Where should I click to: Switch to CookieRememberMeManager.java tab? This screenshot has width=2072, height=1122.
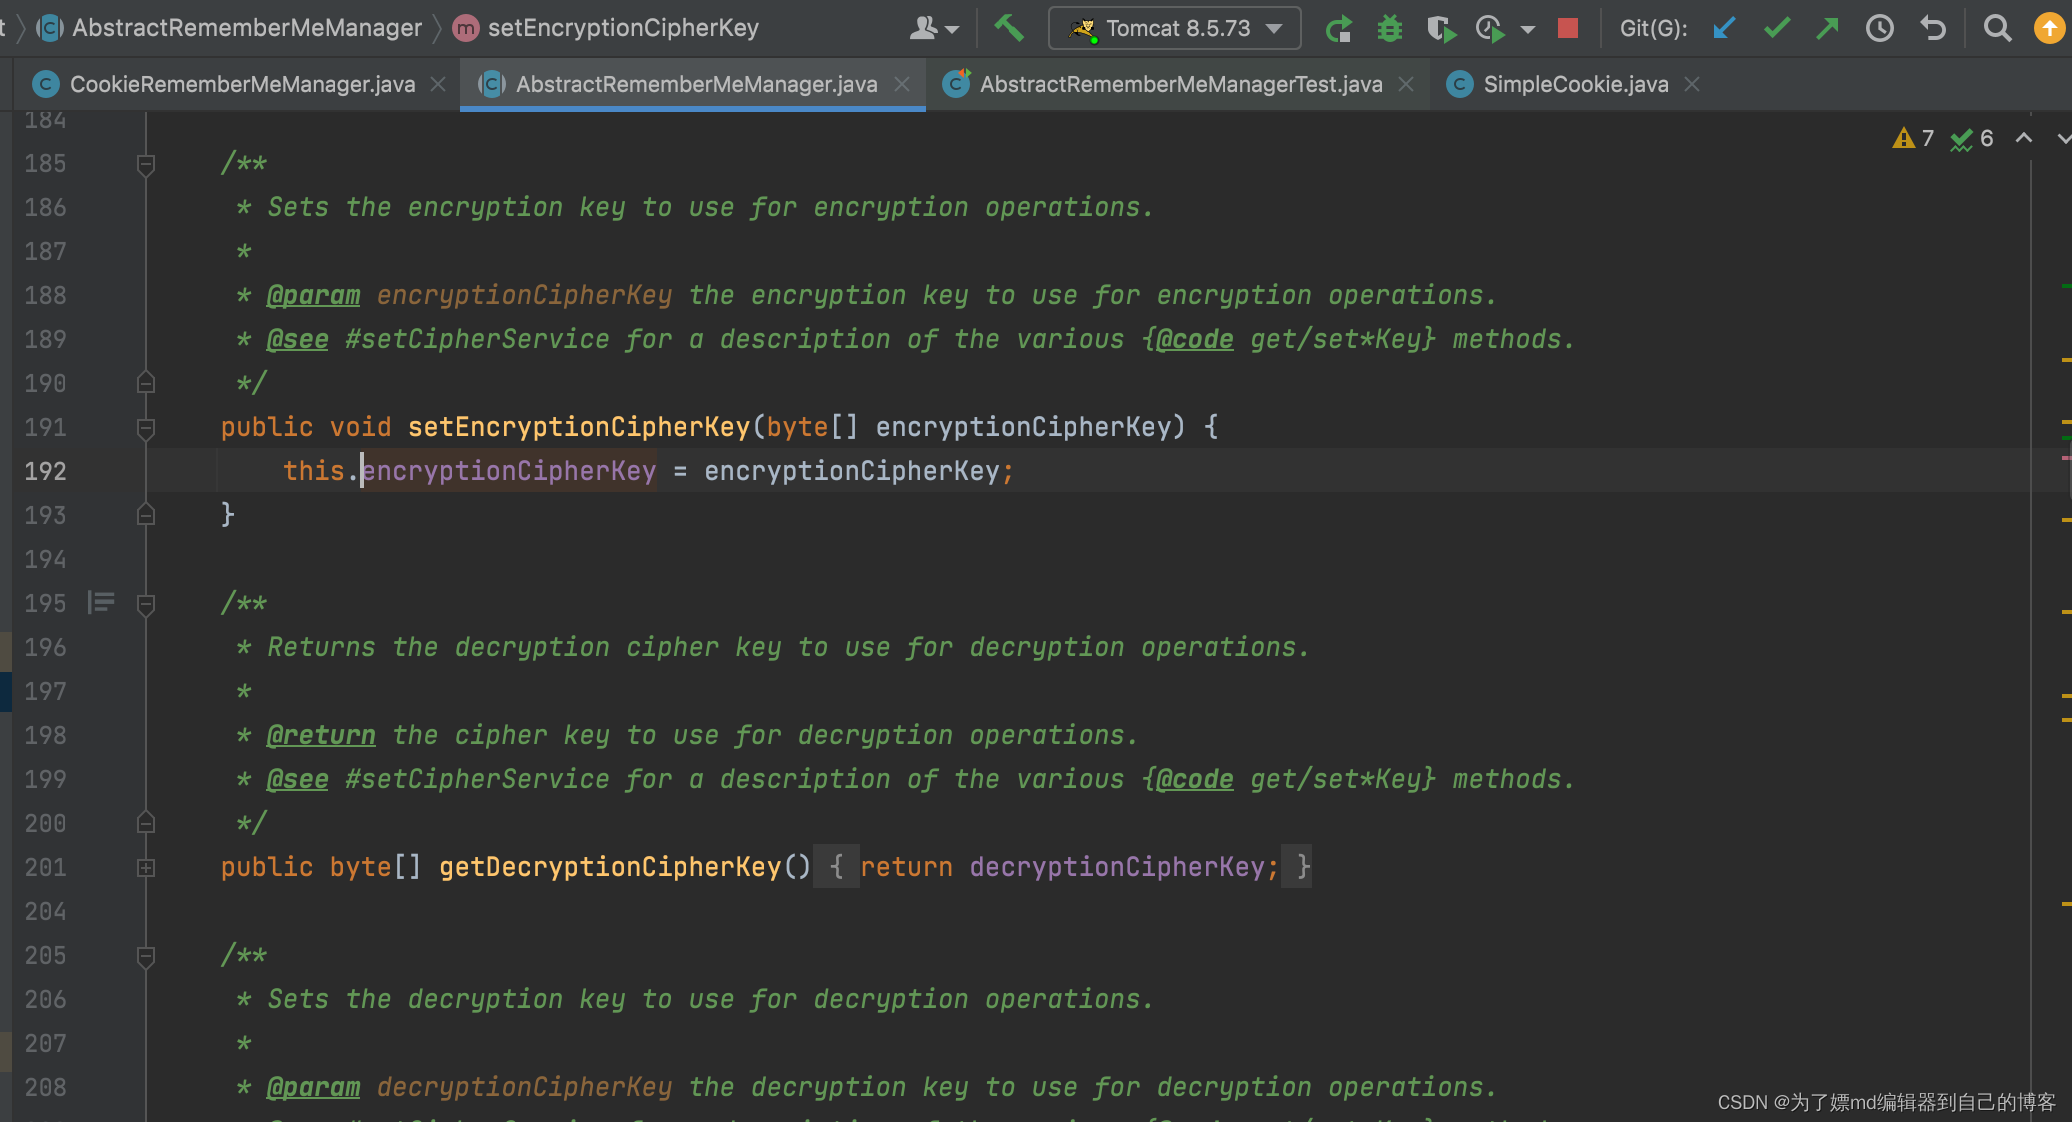point(242,85)
